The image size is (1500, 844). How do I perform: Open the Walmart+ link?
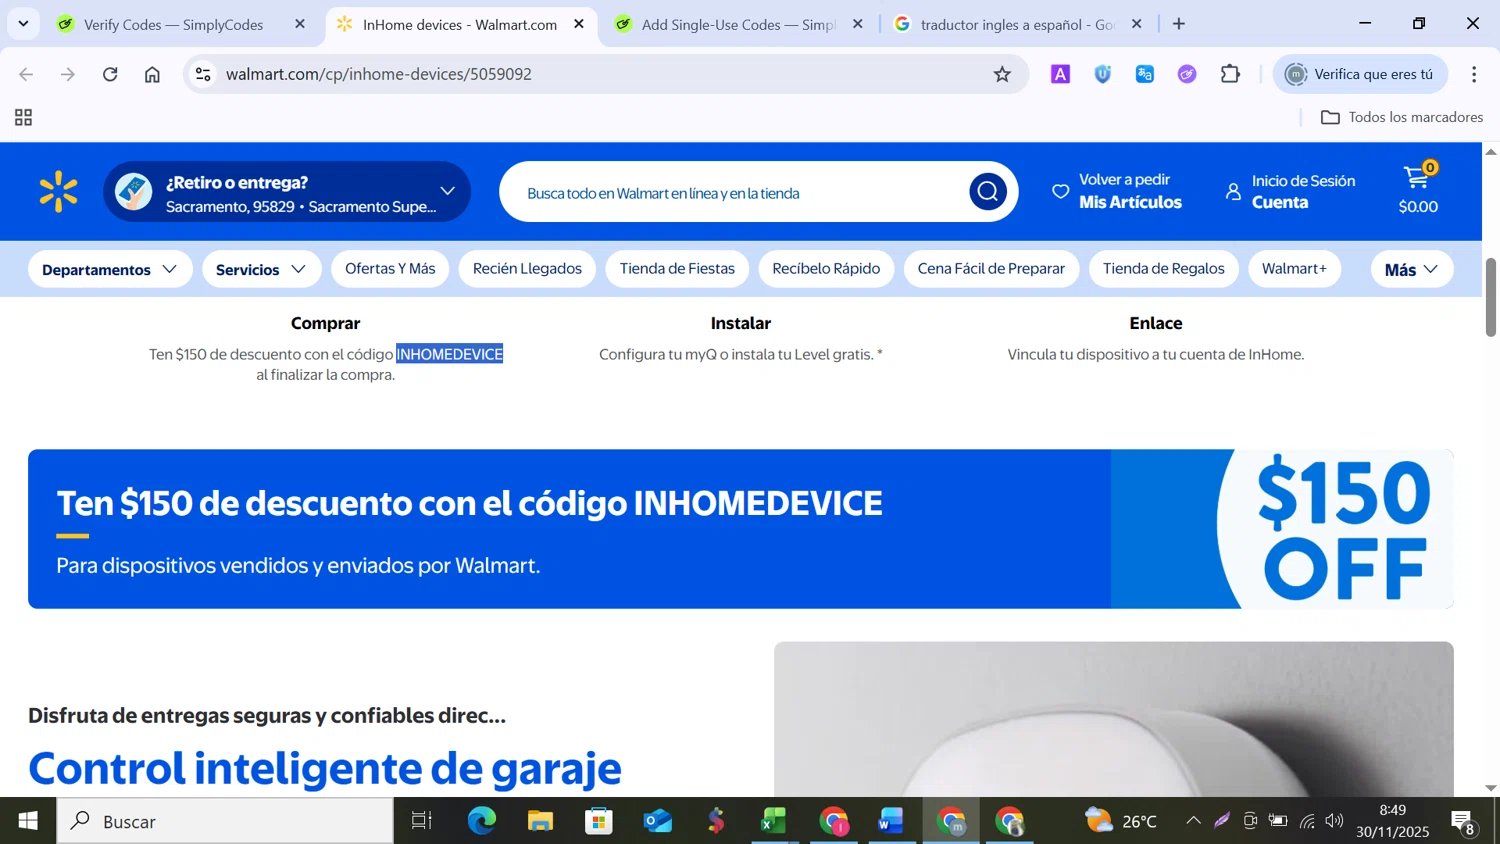pyautogui.click(x=1294, y=269)
